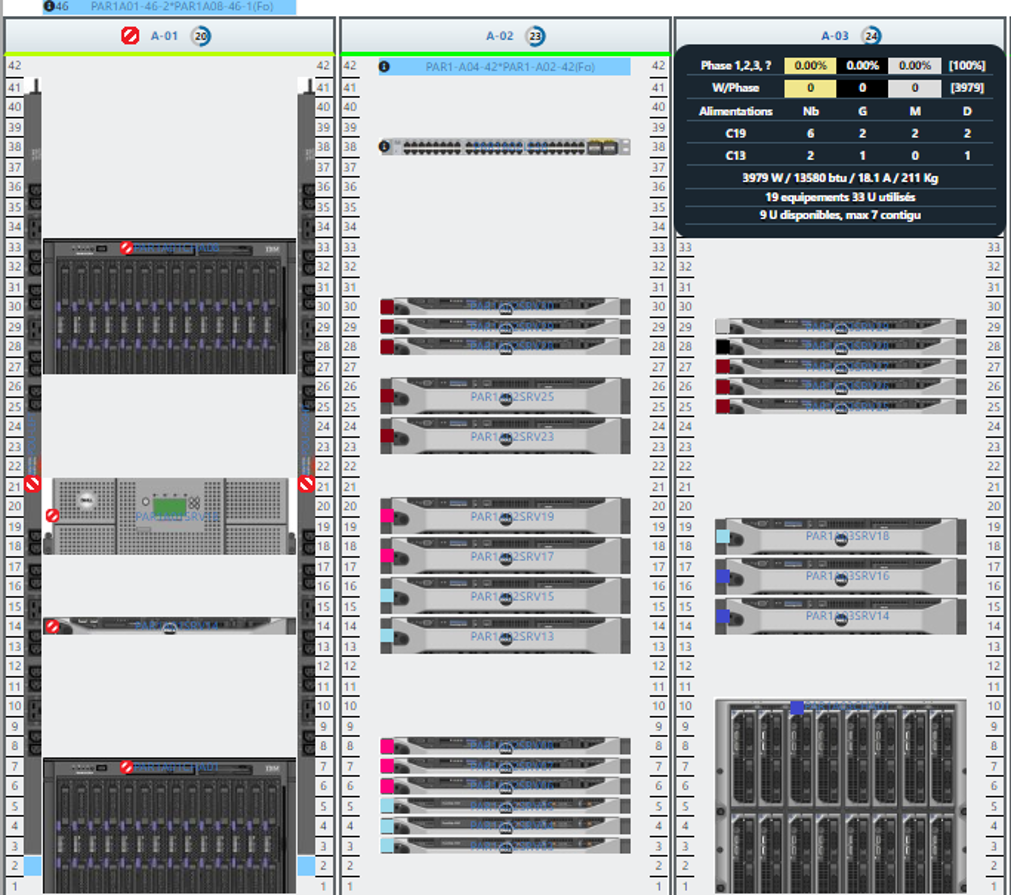Select A-02 server at U3
The width and height of the screenshot is (1011, 895).
coord(505,846)
